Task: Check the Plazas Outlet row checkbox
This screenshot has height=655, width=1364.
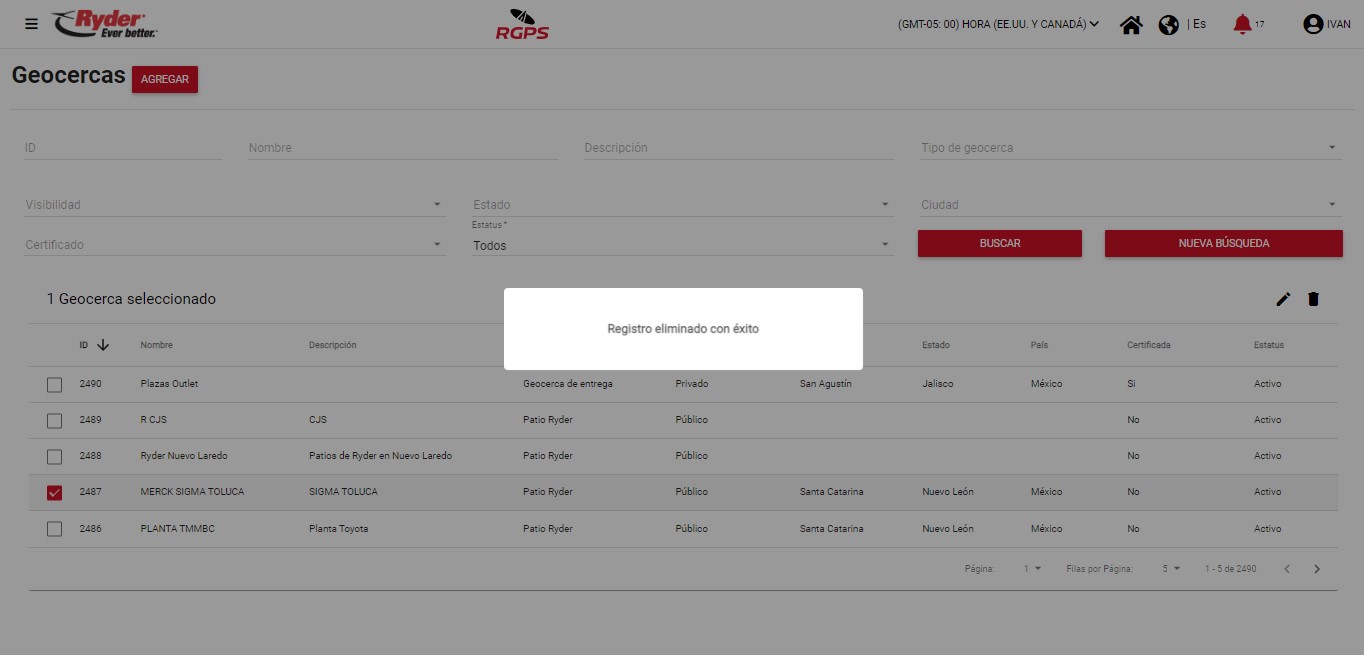Action: click(55, 384)
